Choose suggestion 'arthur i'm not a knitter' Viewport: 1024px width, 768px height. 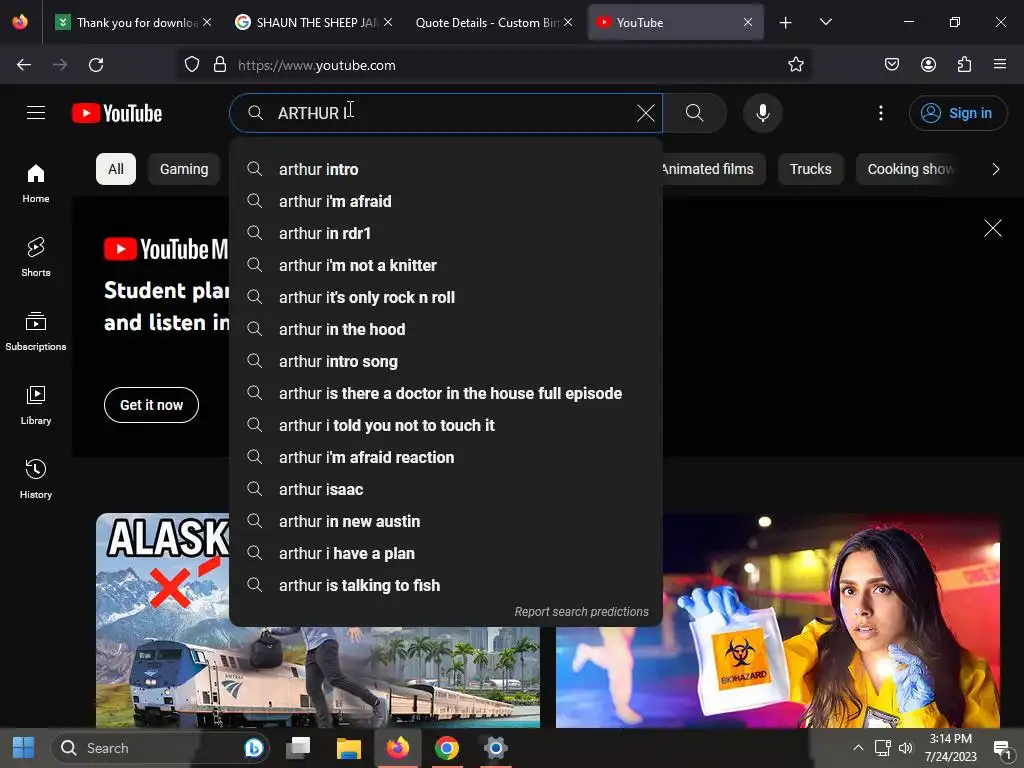click(x=446, y=265)
